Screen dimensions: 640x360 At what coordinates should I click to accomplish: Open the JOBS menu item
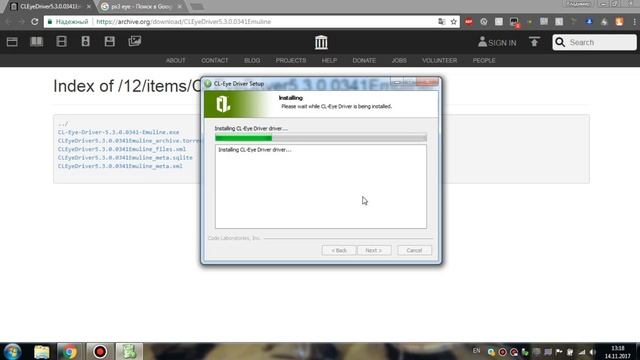coord(399,60)
